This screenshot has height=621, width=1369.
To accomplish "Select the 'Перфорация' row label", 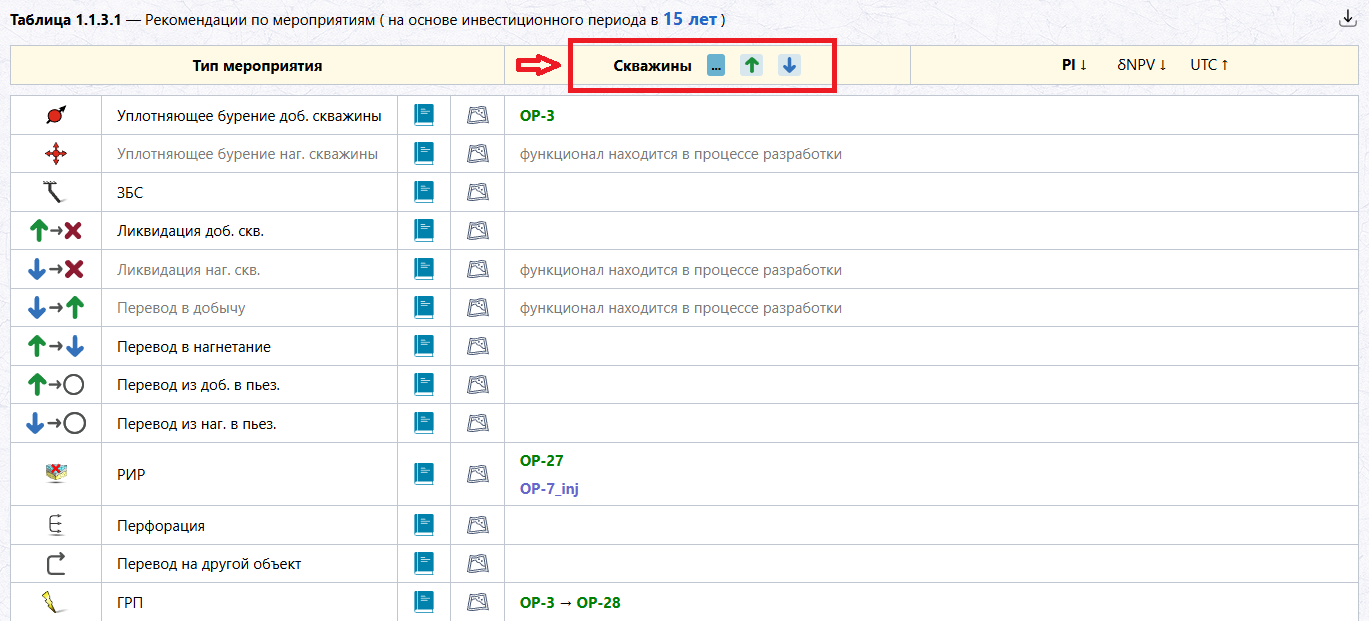I will click(161, 526).
